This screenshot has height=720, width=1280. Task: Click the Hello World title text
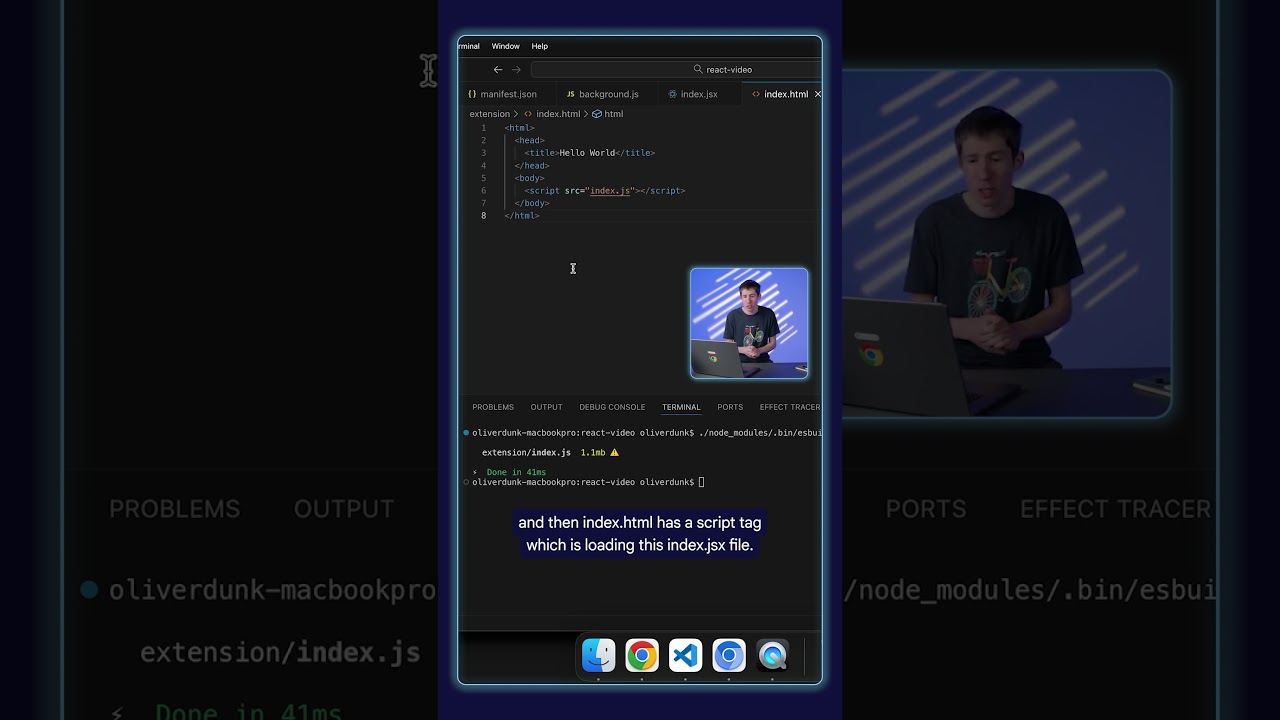pyautogui.click(x=587, y=153)
